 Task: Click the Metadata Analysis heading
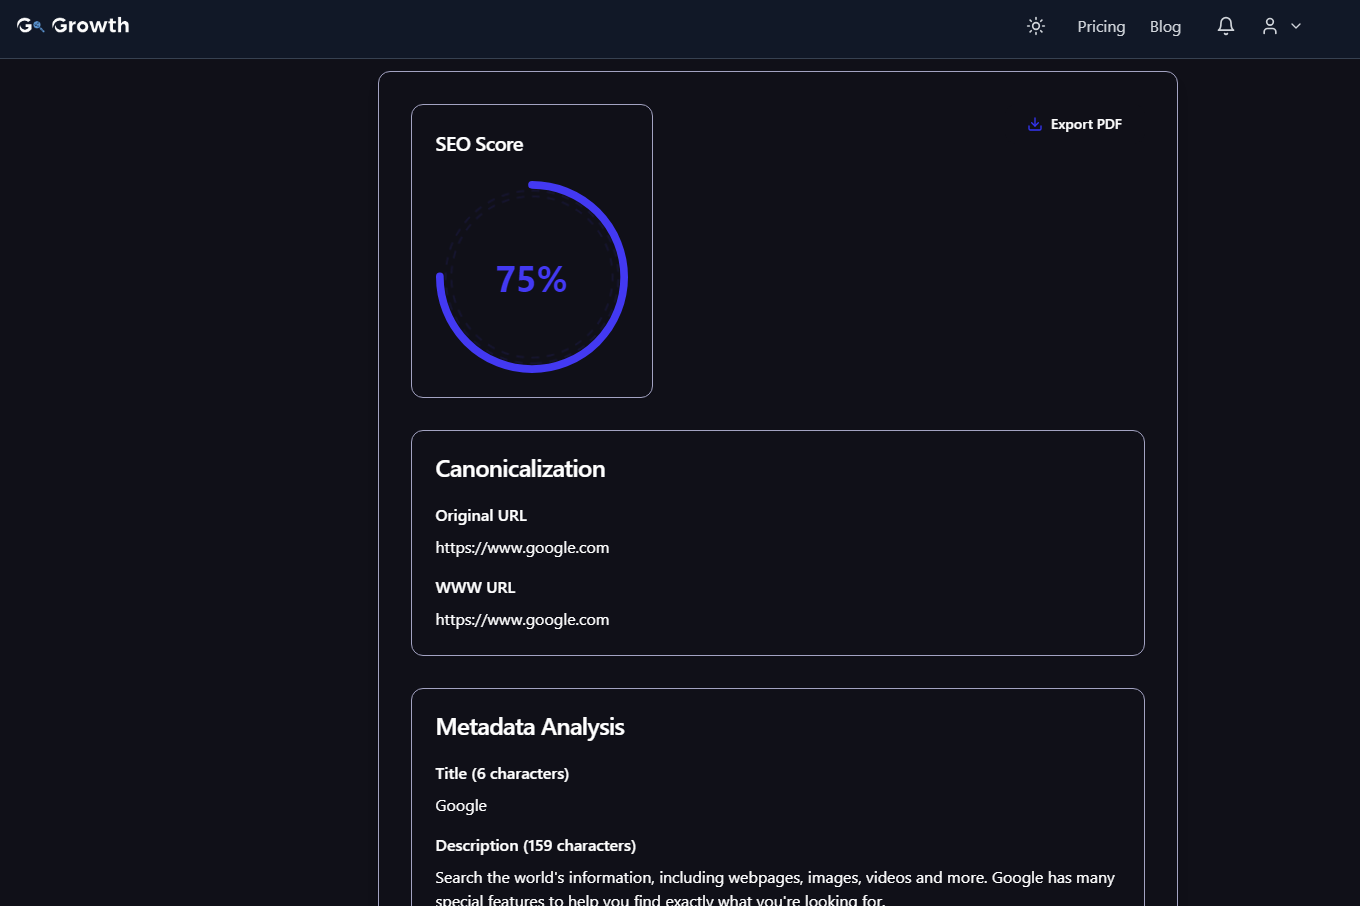530,727
